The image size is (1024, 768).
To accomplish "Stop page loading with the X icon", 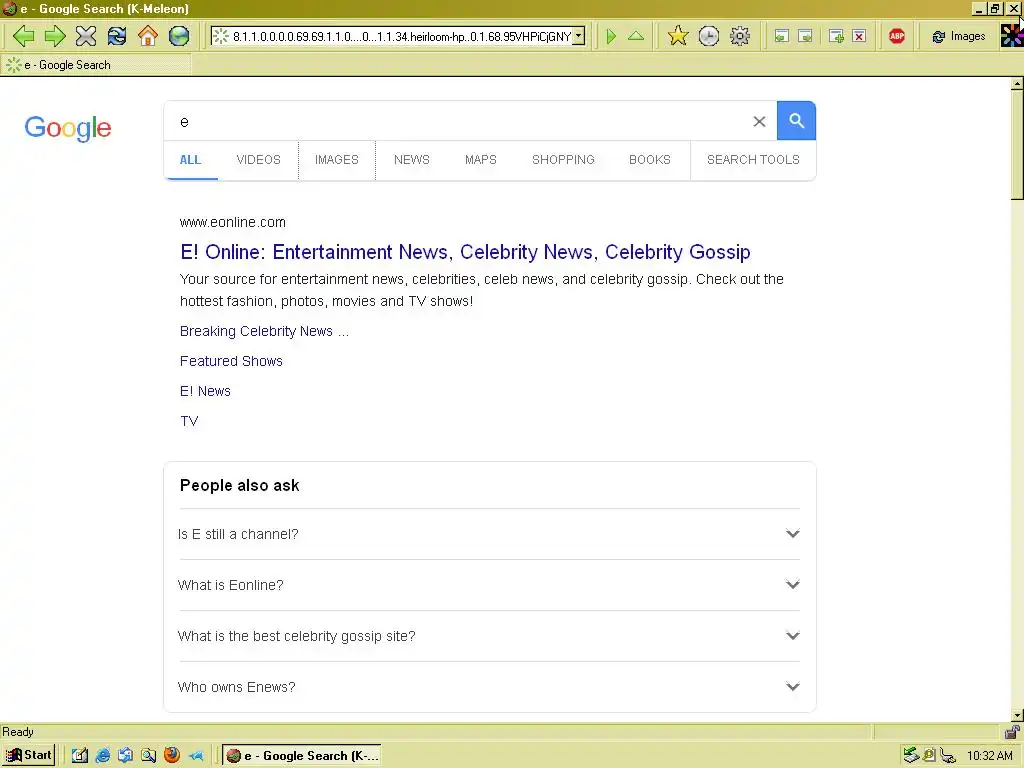I will [86, 36].
